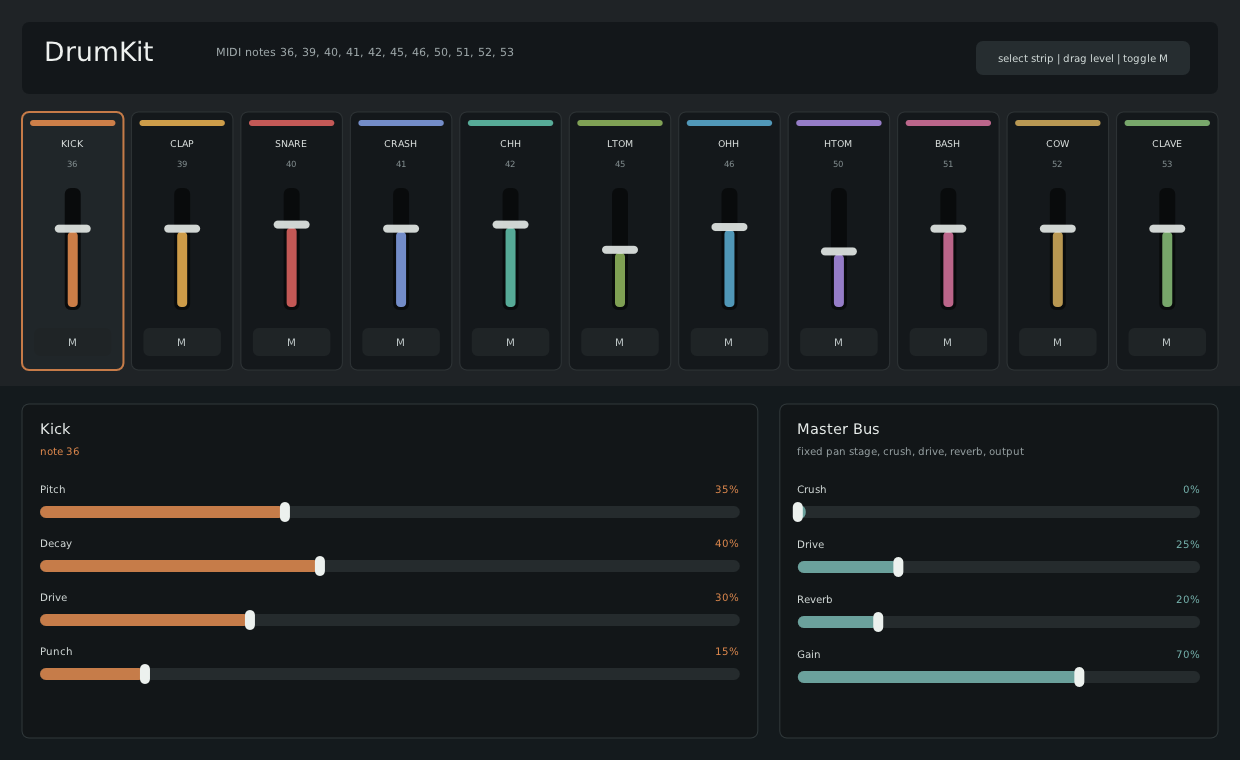The image size is (1240, 760).
Task: Click the KICK level fader handle
Action: 72,229
